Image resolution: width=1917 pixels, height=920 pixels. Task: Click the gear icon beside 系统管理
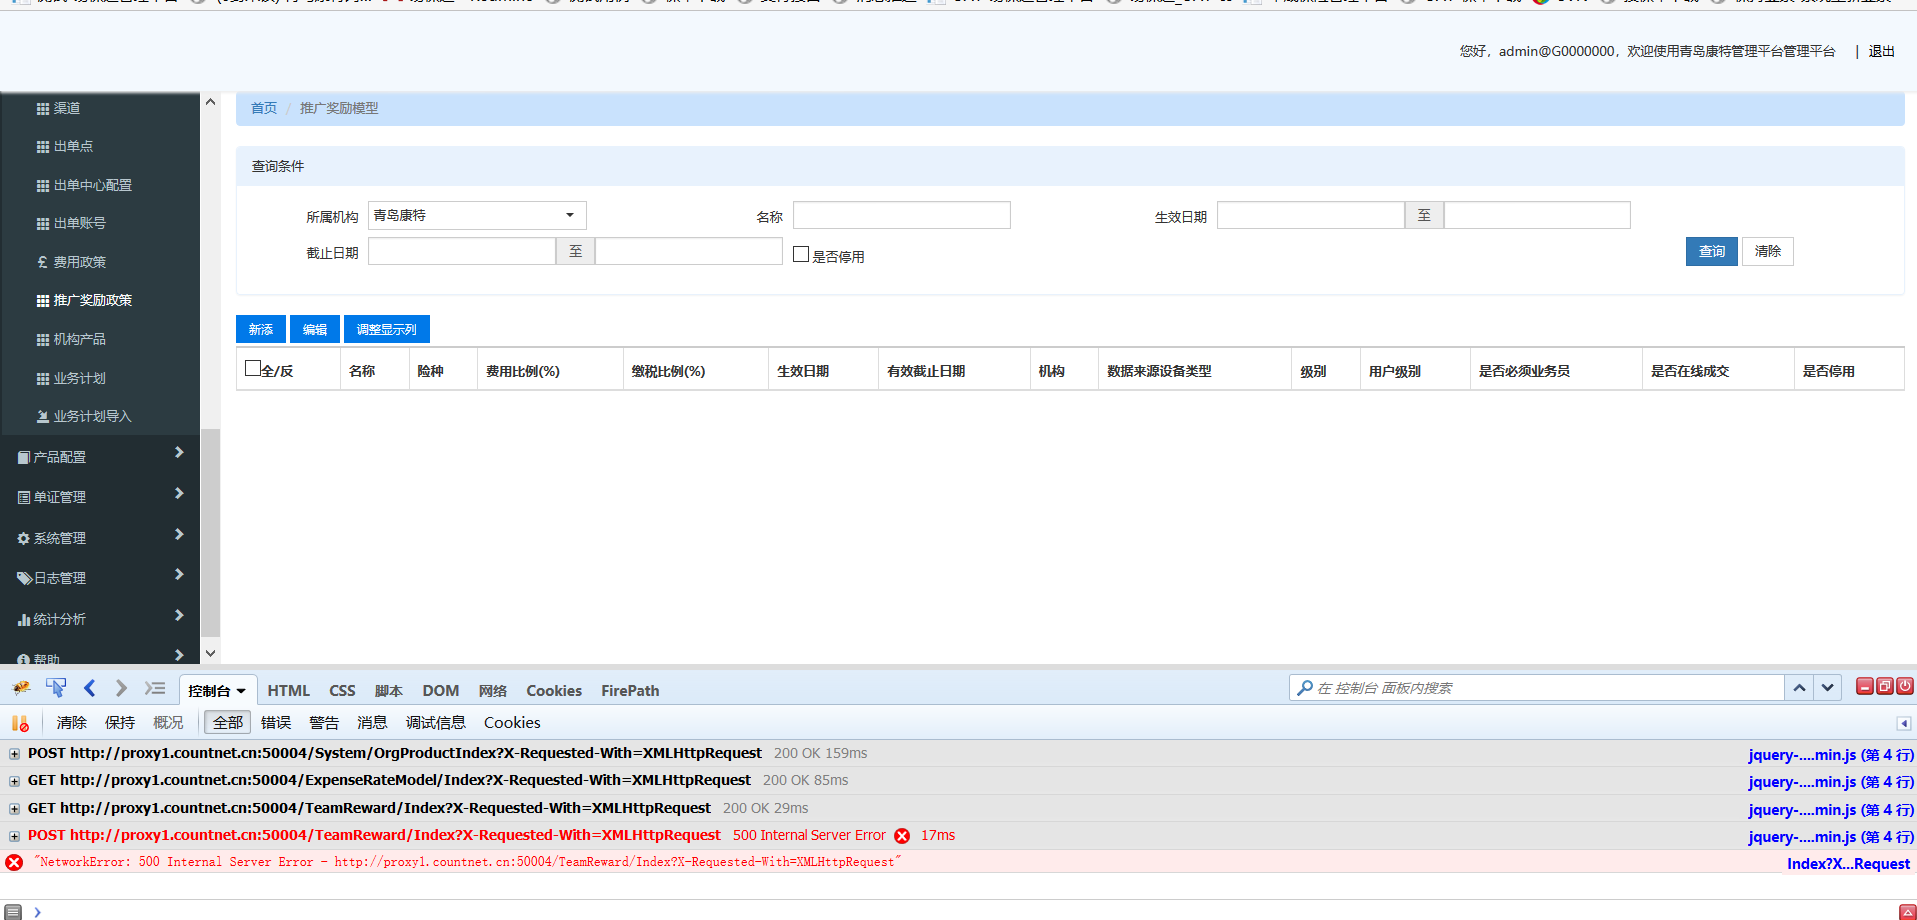24,538
